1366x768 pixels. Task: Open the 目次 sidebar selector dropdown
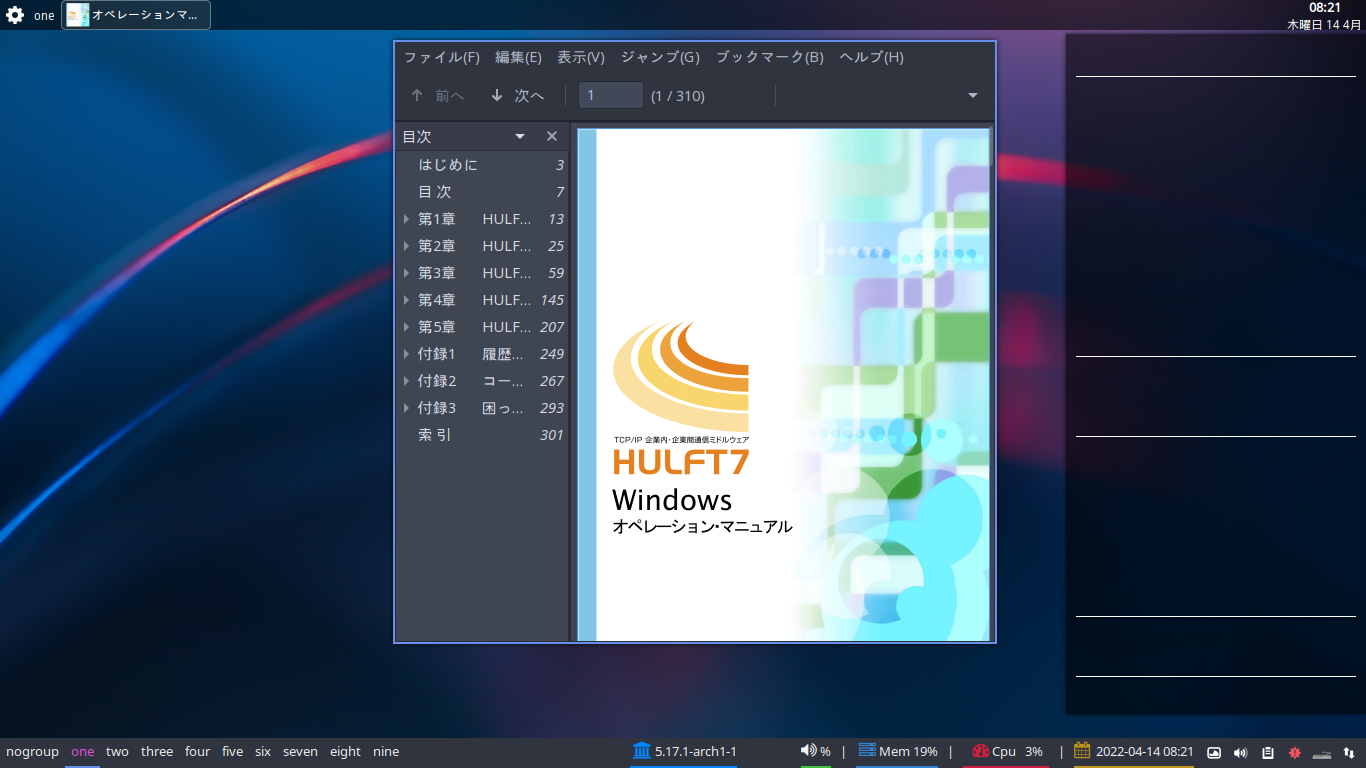click(520, 136)
